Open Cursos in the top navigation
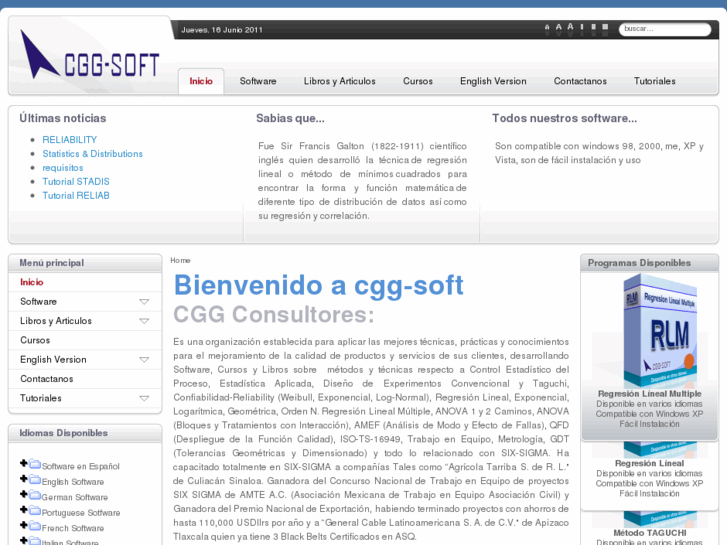Image resolution: width=727 pixels, height=545 pixels. pyautogui.click(x=418, y=81)
